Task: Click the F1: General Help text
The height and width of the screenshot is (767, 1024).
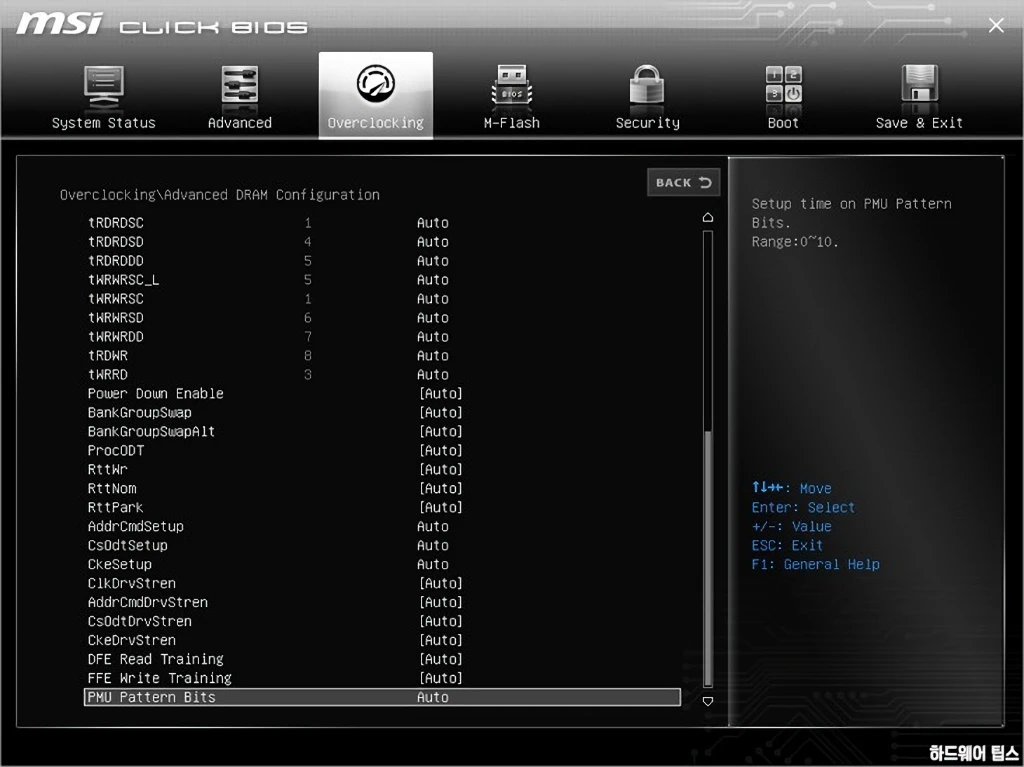Action: pos(815,564)
